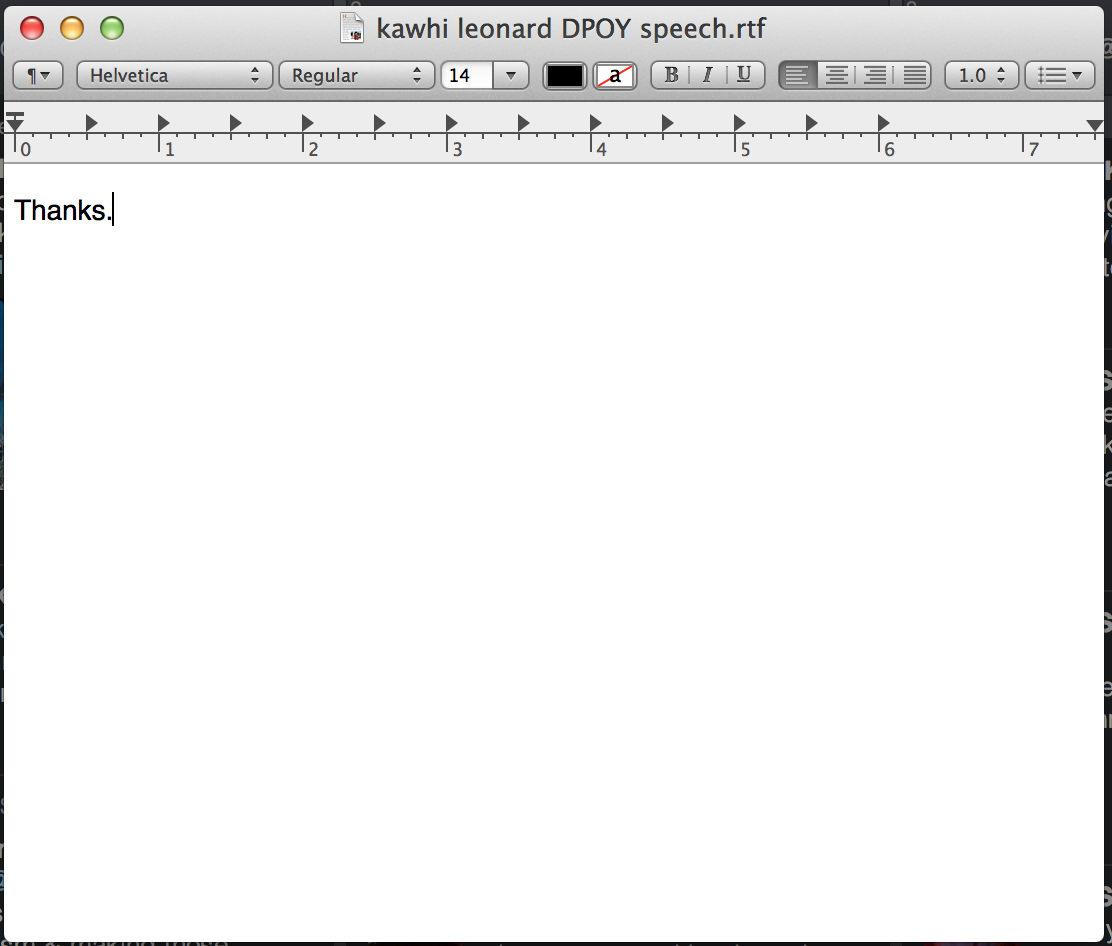Click the window title kawhi leonard DPOY speech.rtf

(x=571, y=28)
